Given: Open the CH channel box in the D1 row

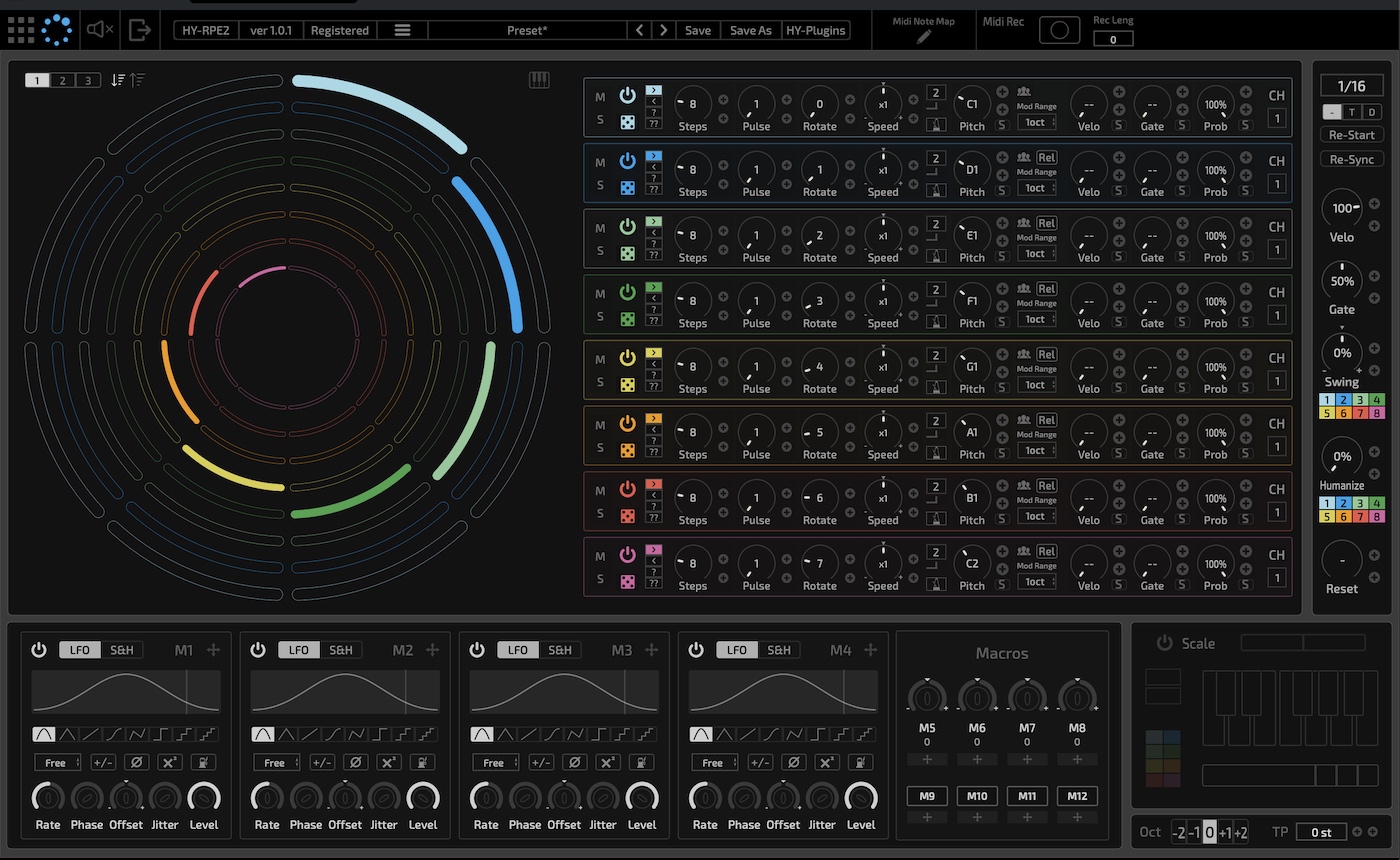Looking at the screenshot, I should tap(1277, 184).
